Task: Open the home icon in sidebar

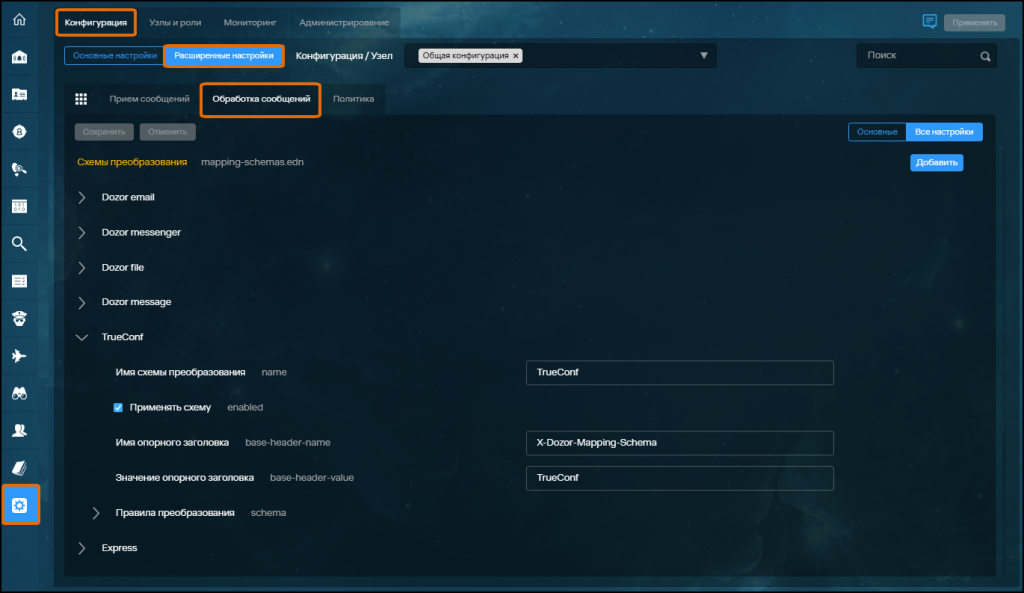Action: click(19, 20)
